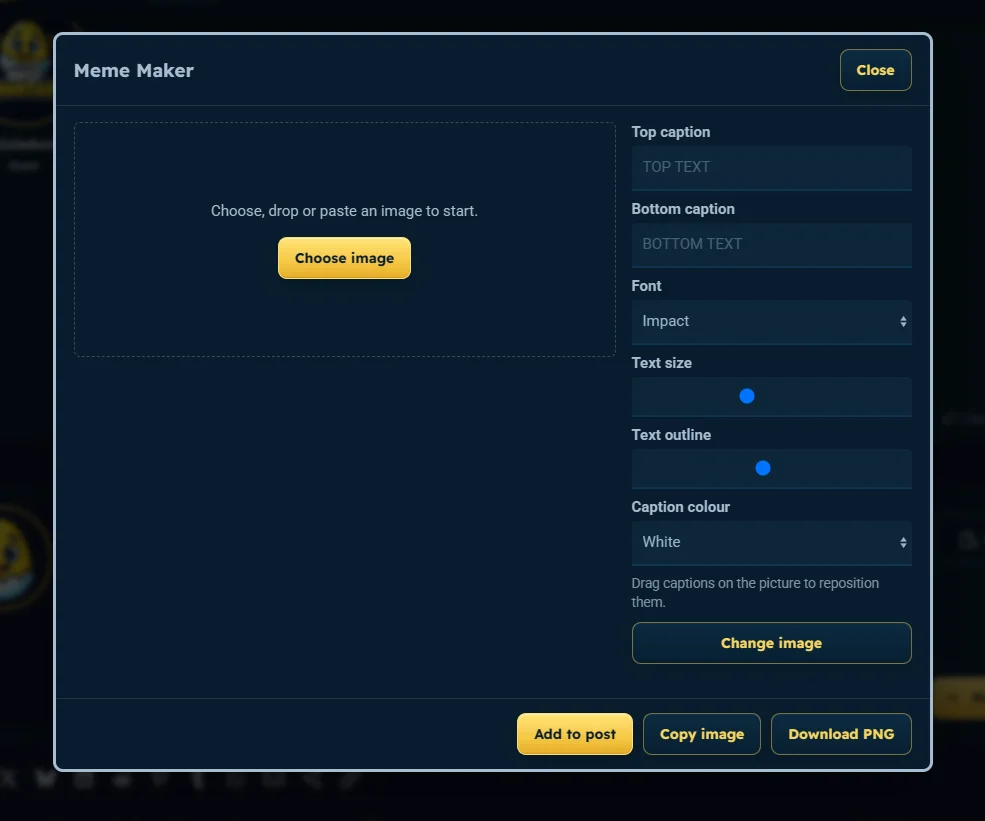Click the Download PNG button
985x821 pixels.
pyautogui.click(x=841, y=734)
